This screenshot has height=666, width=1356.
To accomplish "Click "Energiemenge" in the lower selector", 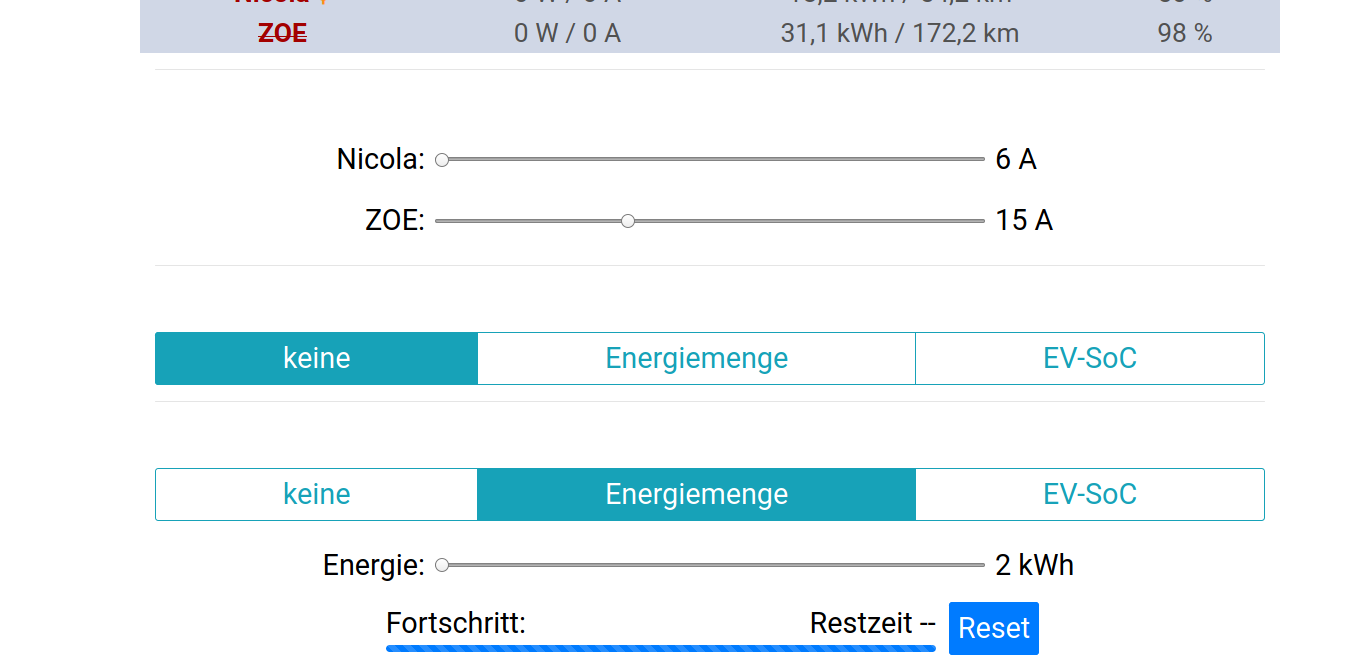I will tap(696, 494).
